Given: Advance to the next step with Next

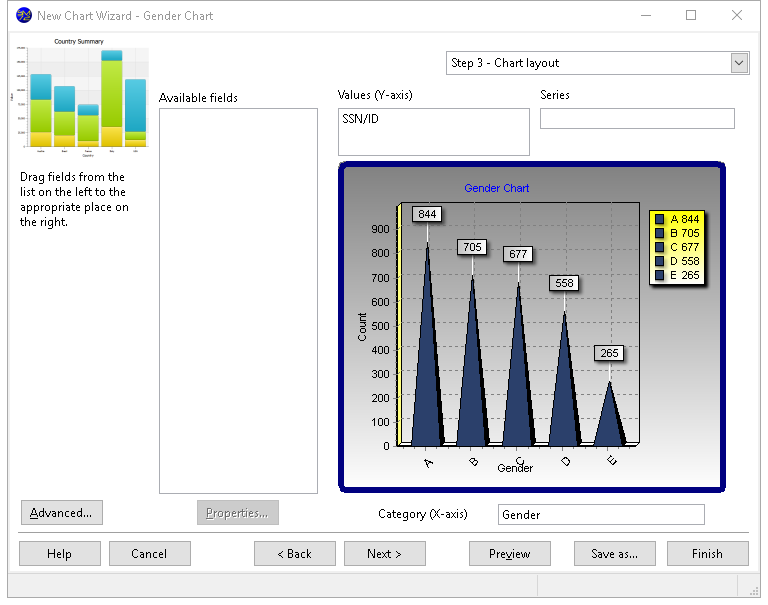Looking at the screenshot, I should tap(384, 554).
